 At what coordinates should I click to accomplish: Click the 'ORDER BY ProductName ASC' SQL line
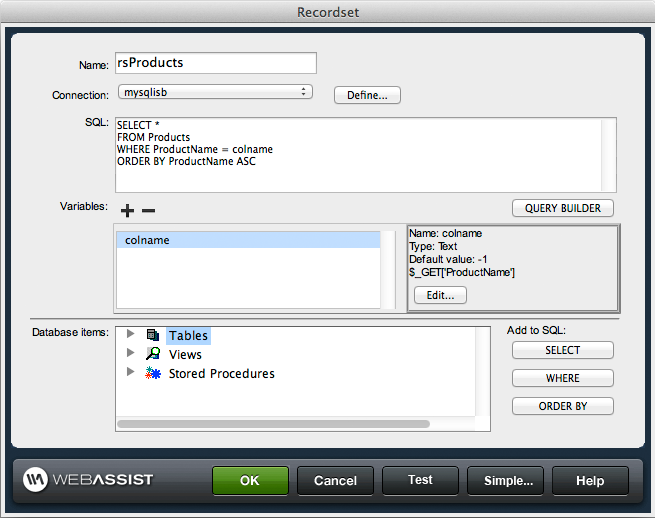tap(186, 161)
